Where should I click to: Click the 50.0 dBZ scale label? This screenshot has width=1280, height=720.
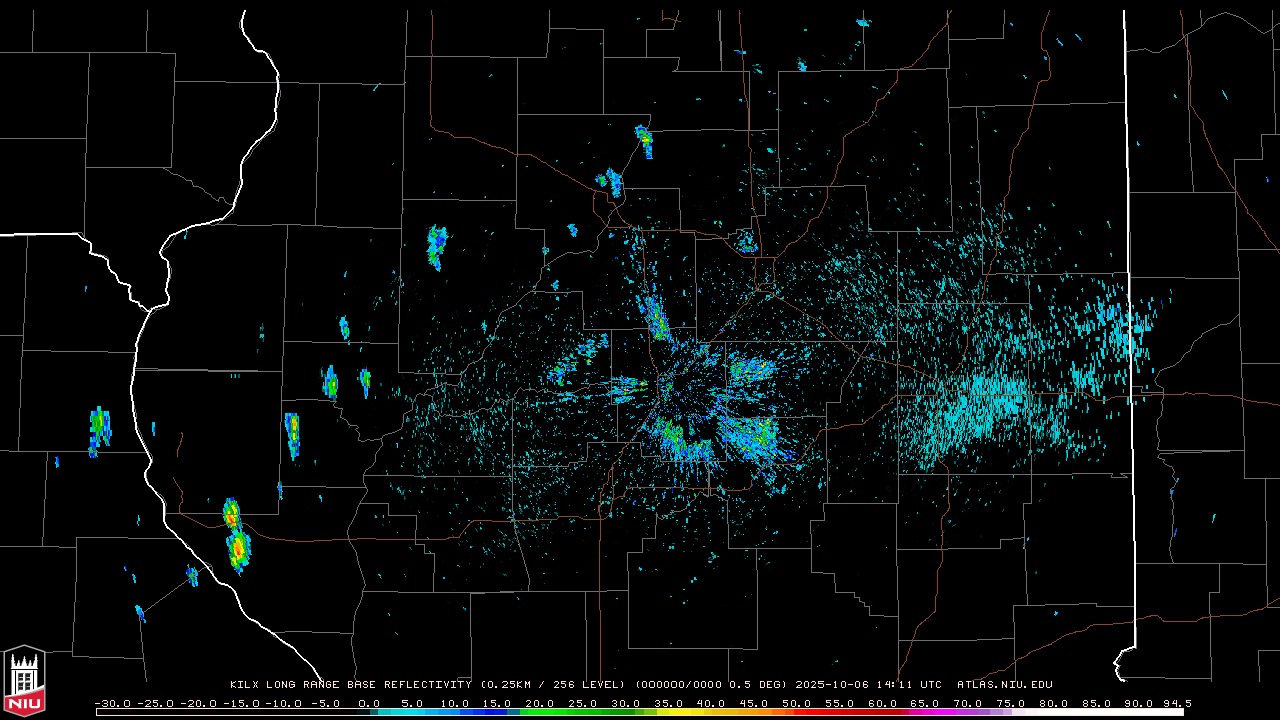(796, 703)
